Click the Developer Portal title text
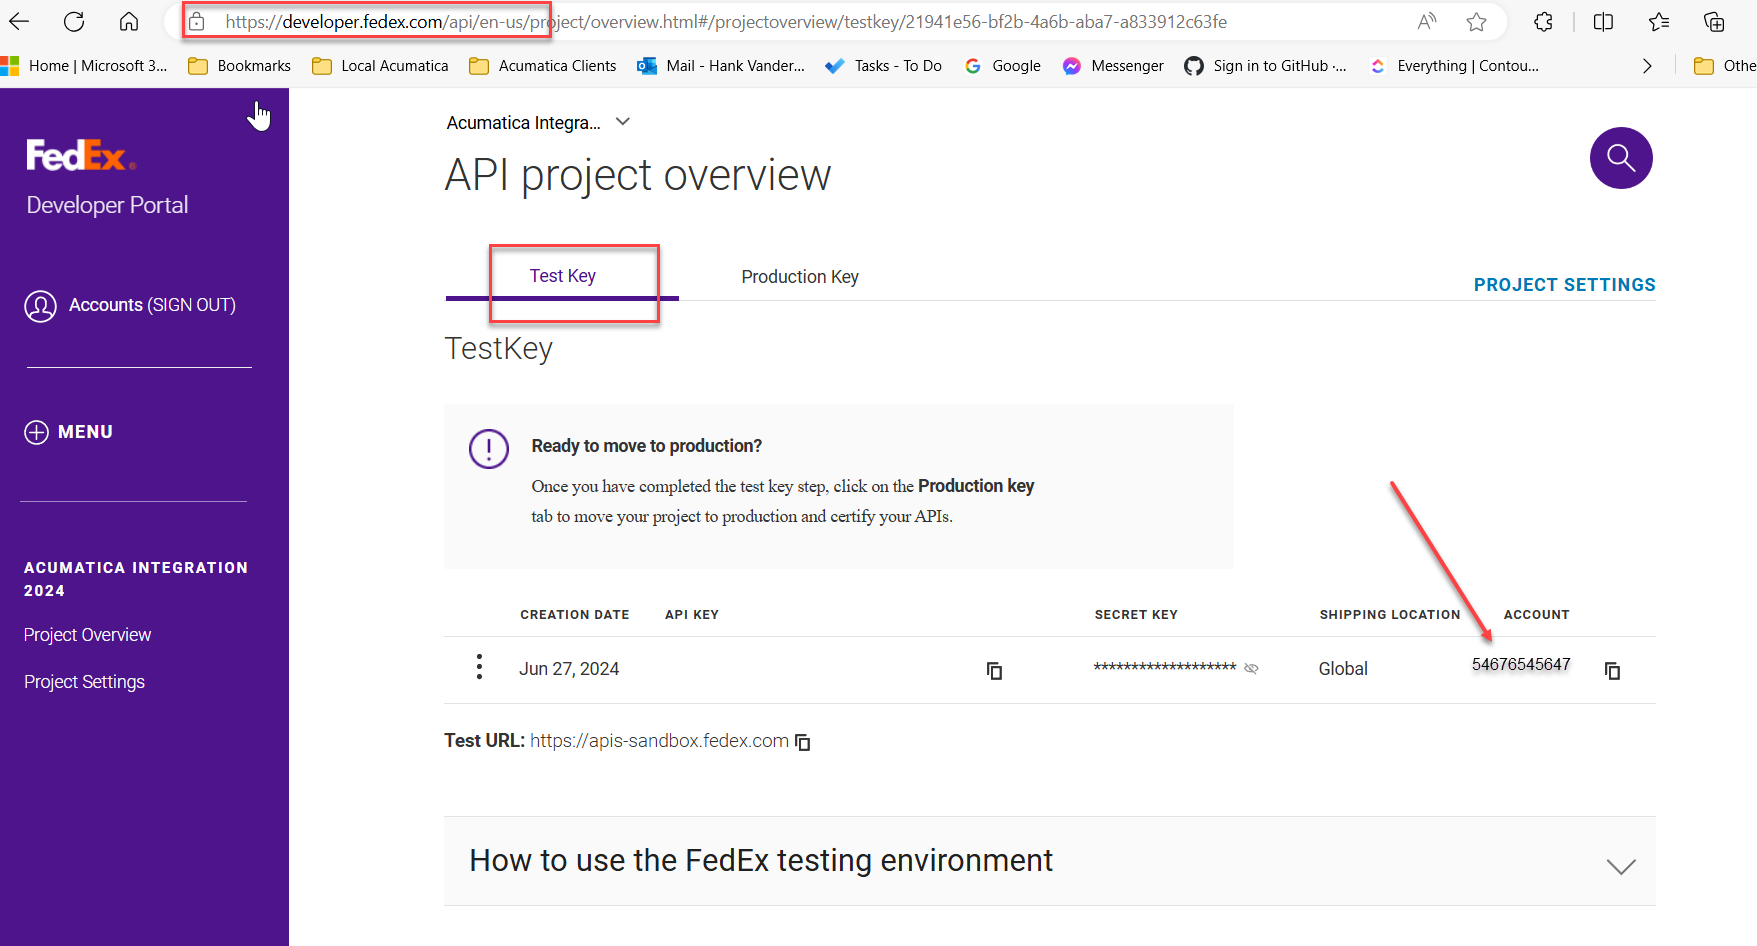1757x946 pixels. (107, 205)
